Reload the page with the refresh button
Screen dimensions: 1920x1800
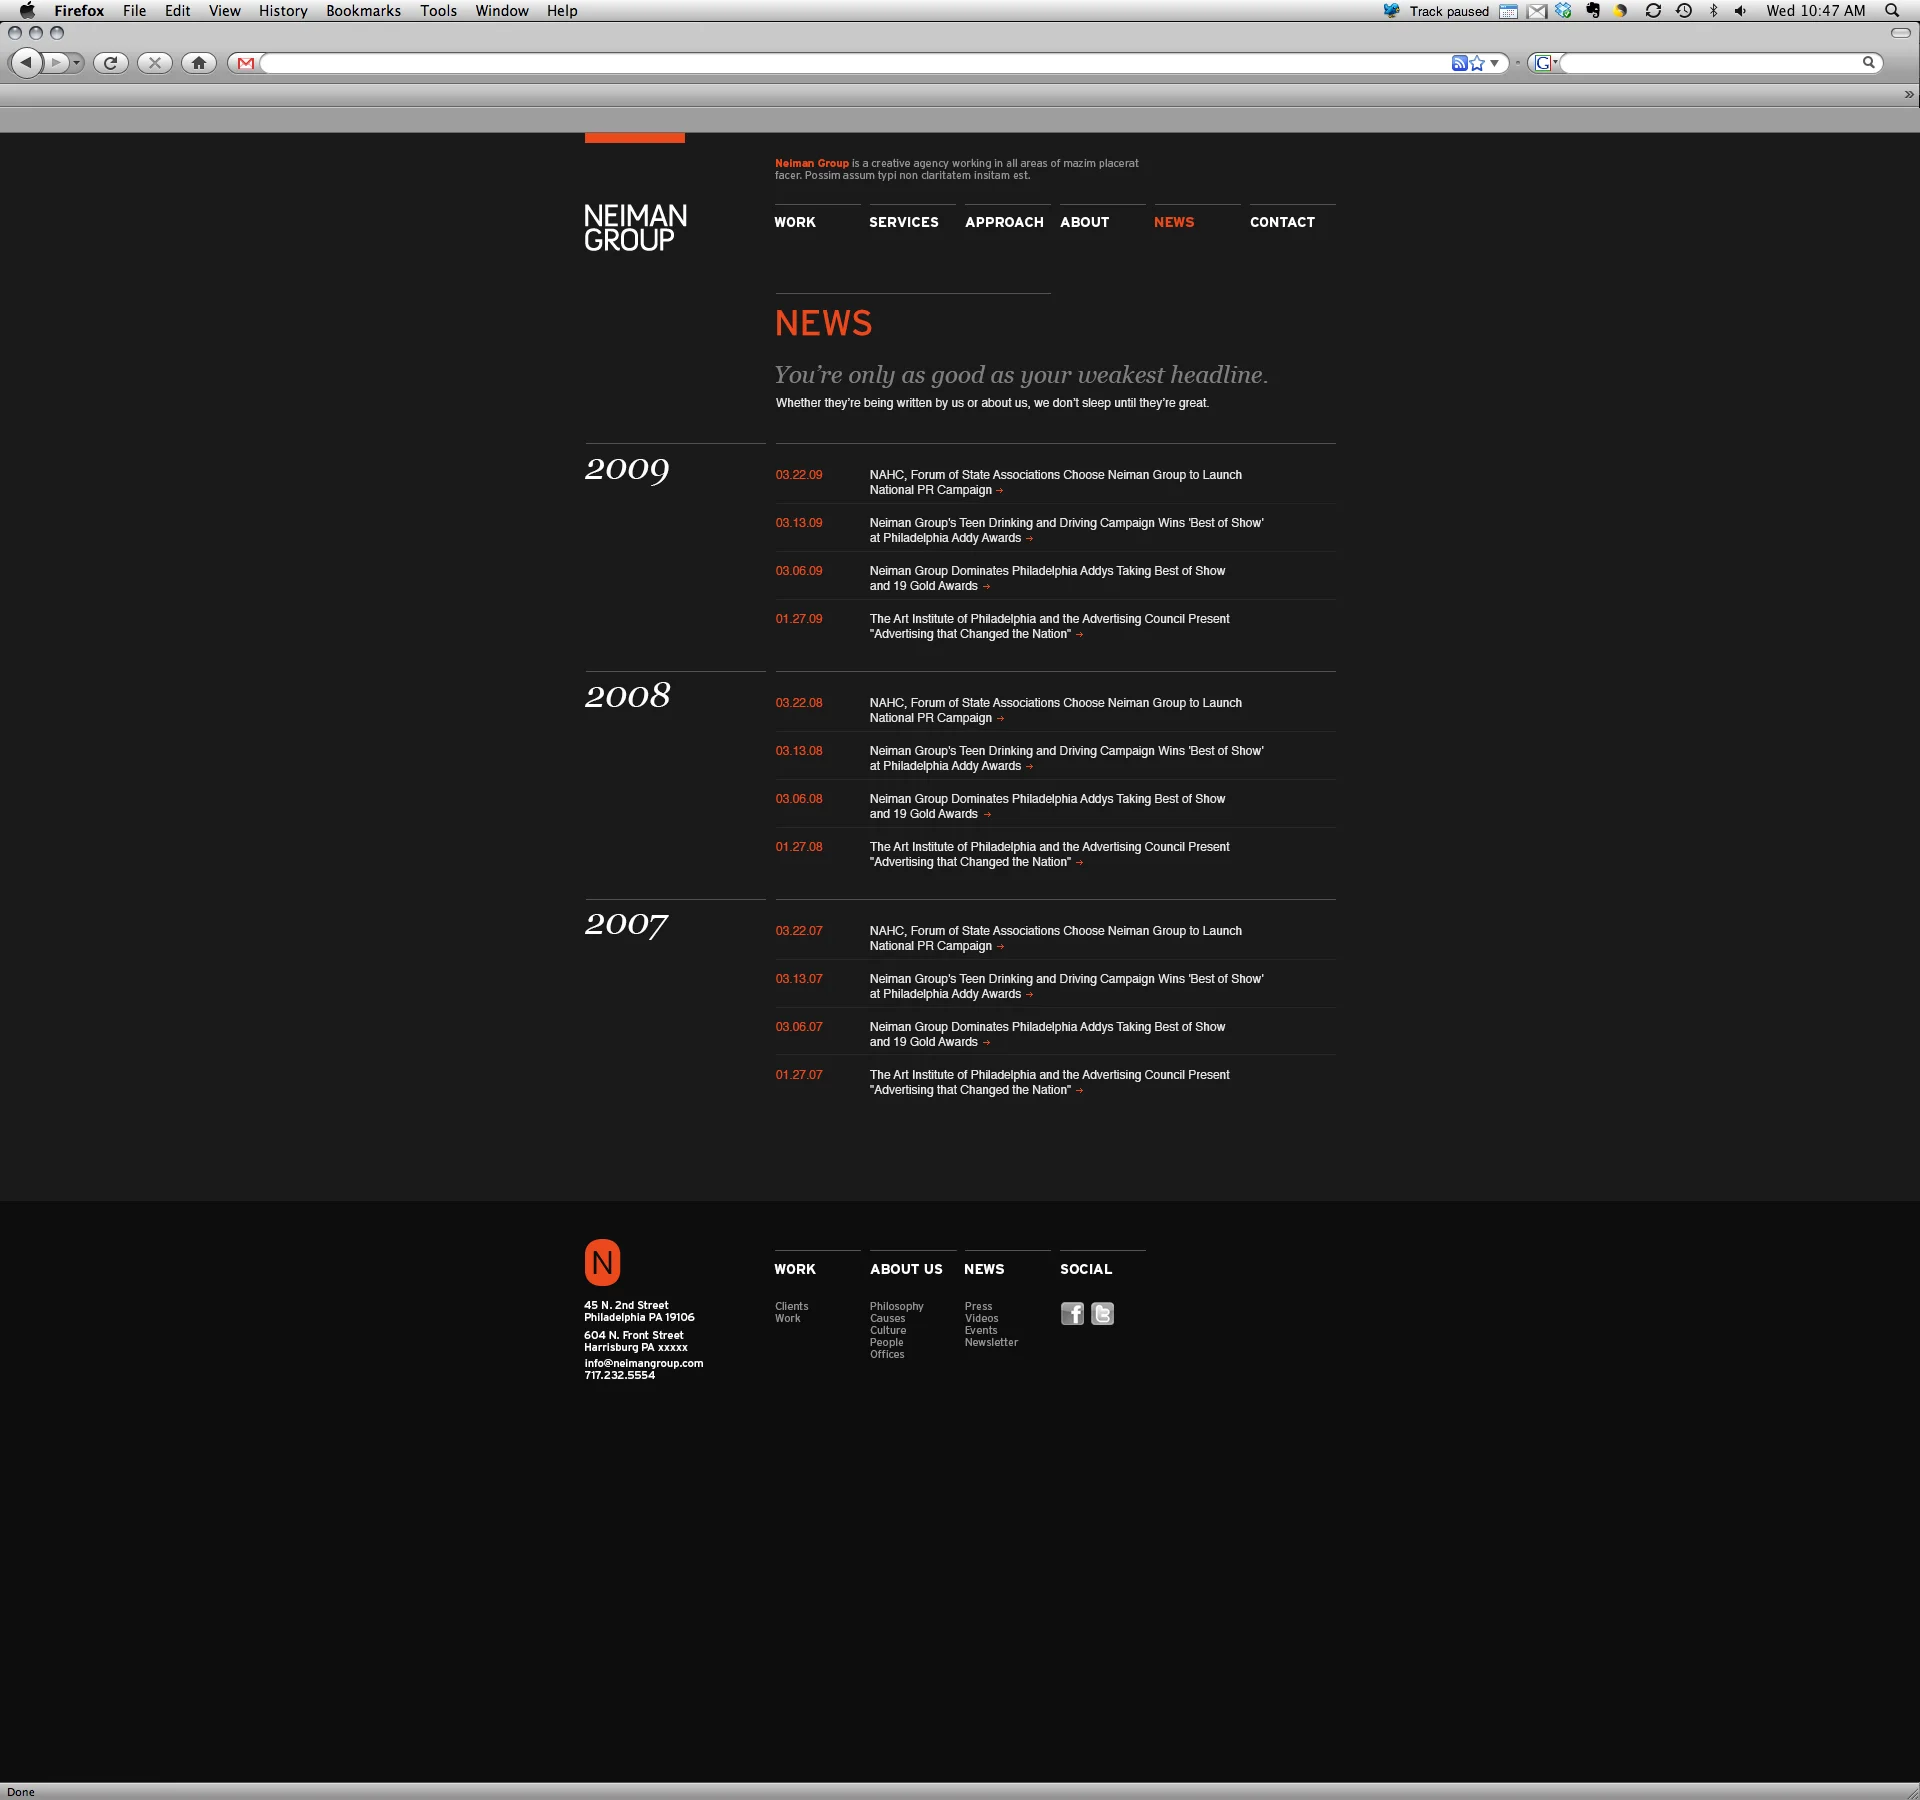pyautogui.click(x=111, y=63)
